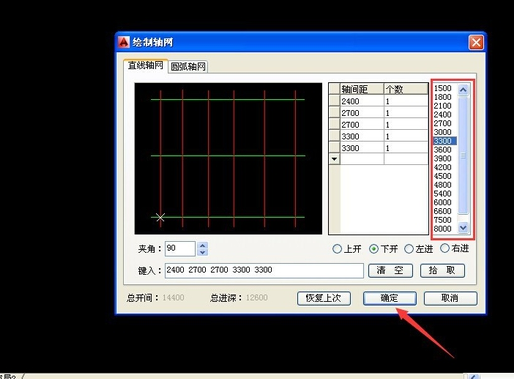This screenshot has height=379, width=514.
Task: Increase the 夹角 value with the up arrow
Action: [x=203, y=245]
